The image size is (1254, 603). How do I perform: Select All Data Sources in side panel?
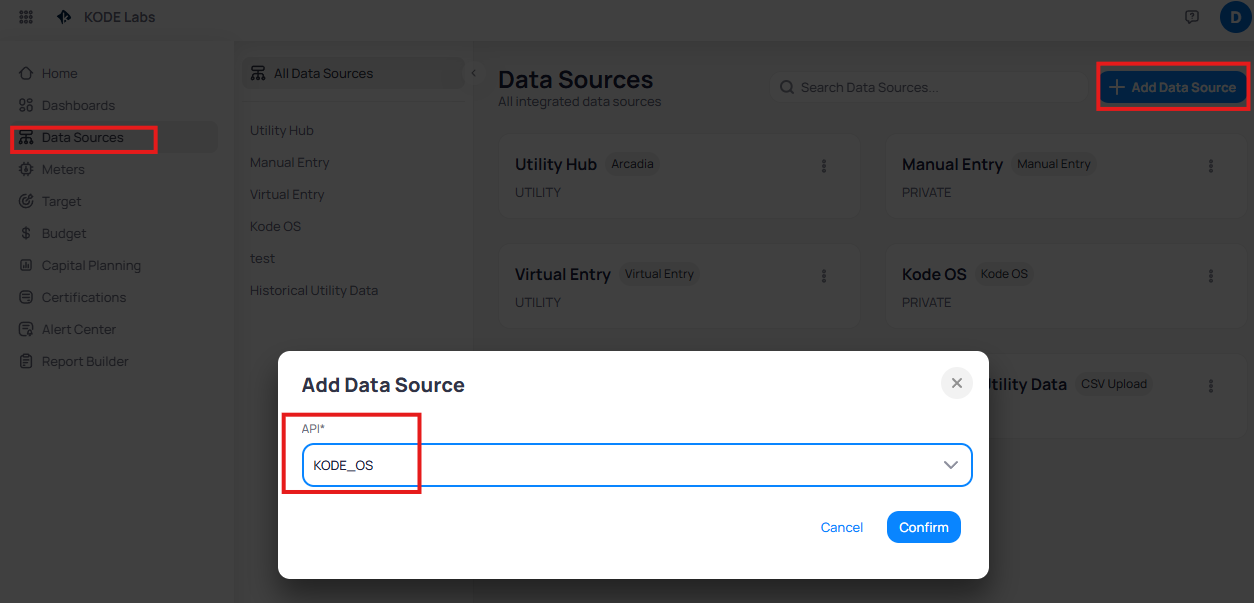point(354,73)
